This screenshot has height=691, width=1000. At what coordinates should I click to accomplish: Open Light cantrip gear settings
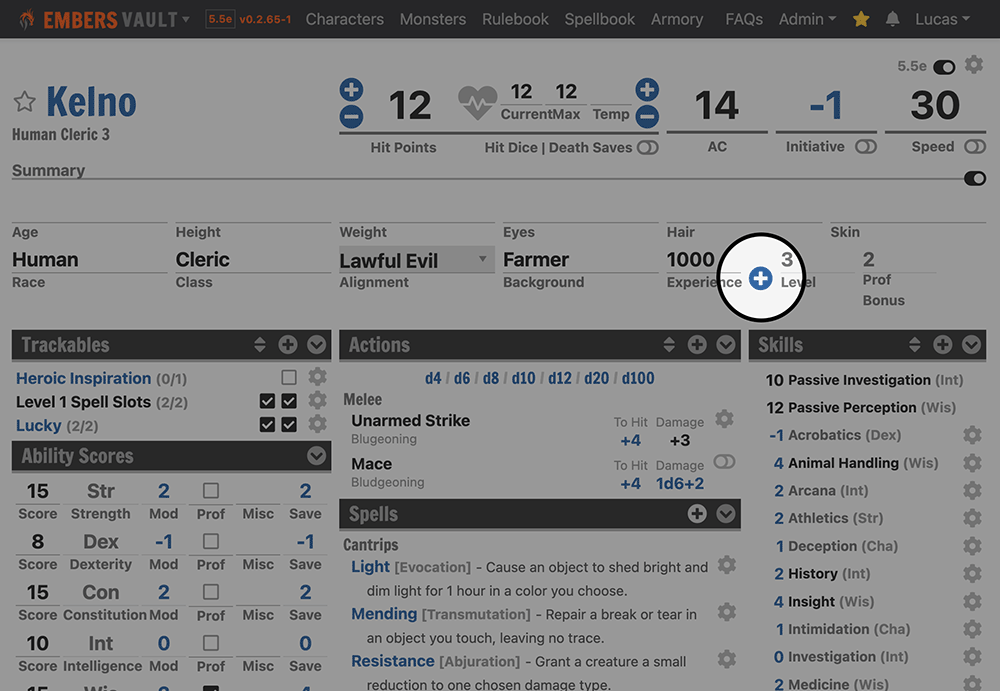[726, 565]
